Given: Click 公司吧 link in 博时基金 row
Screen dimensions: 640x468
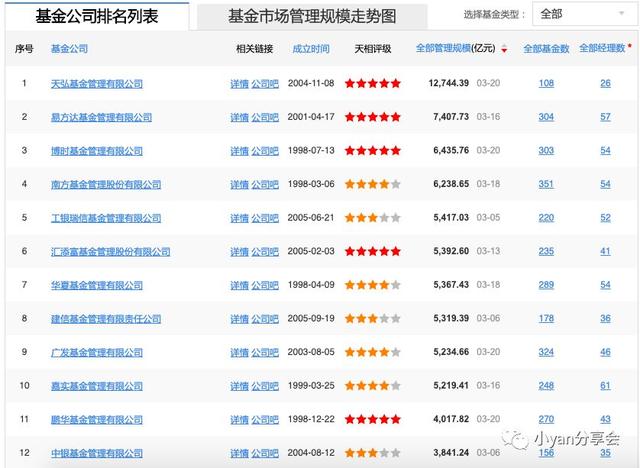Looking at the screenshot, I should click(x=265, y=151).
